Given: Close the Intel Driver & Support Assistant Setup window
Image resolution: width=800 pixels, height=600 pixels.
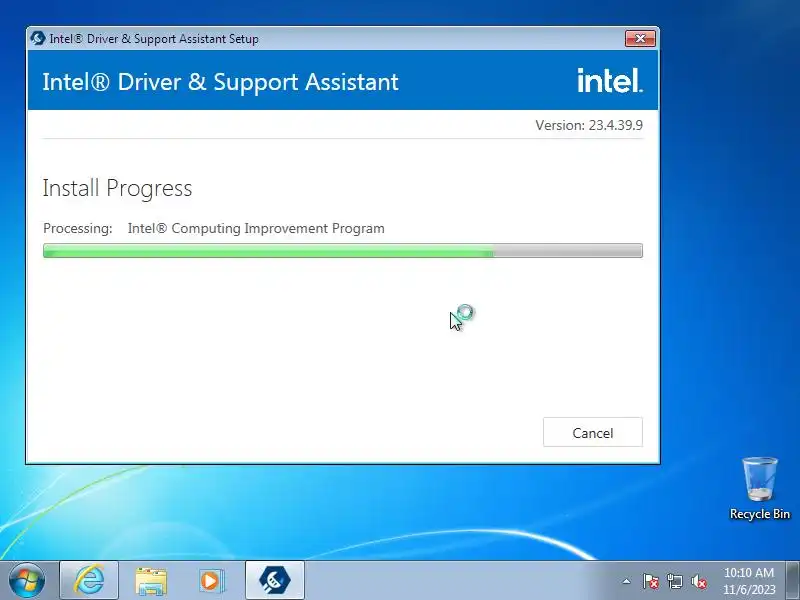Looking at the screenshot, I should 640,38.
